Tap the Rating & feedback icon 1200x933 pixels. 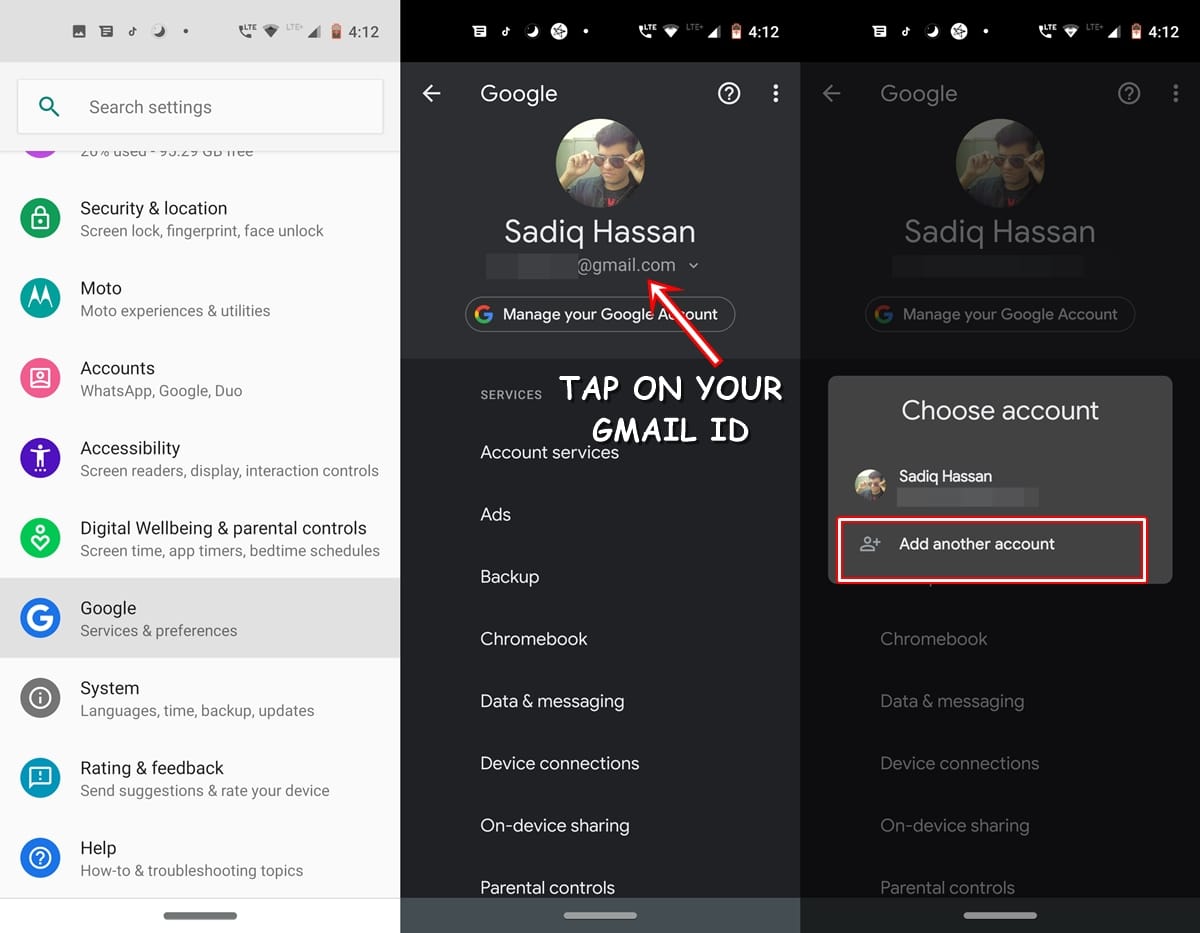point(40,778)
